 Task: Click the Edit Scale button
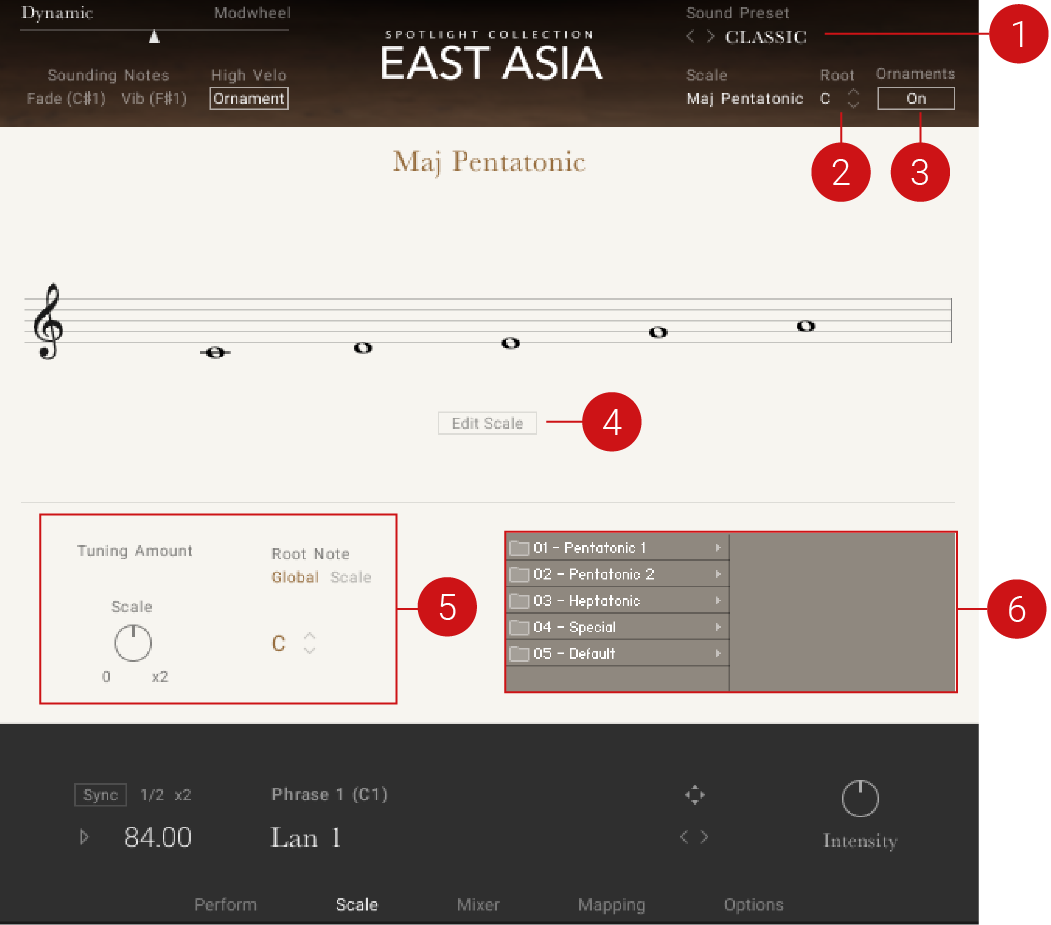tap(487, 424)
